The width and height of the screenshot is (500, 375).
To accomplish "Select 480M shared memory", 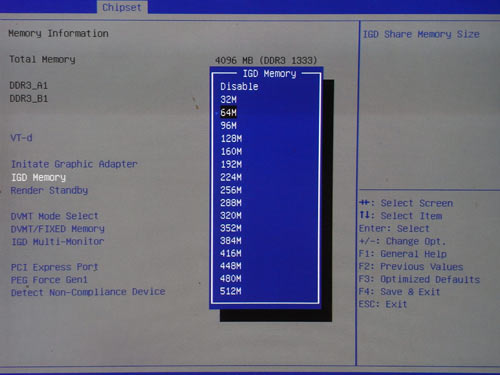I will tap(231, 279).
